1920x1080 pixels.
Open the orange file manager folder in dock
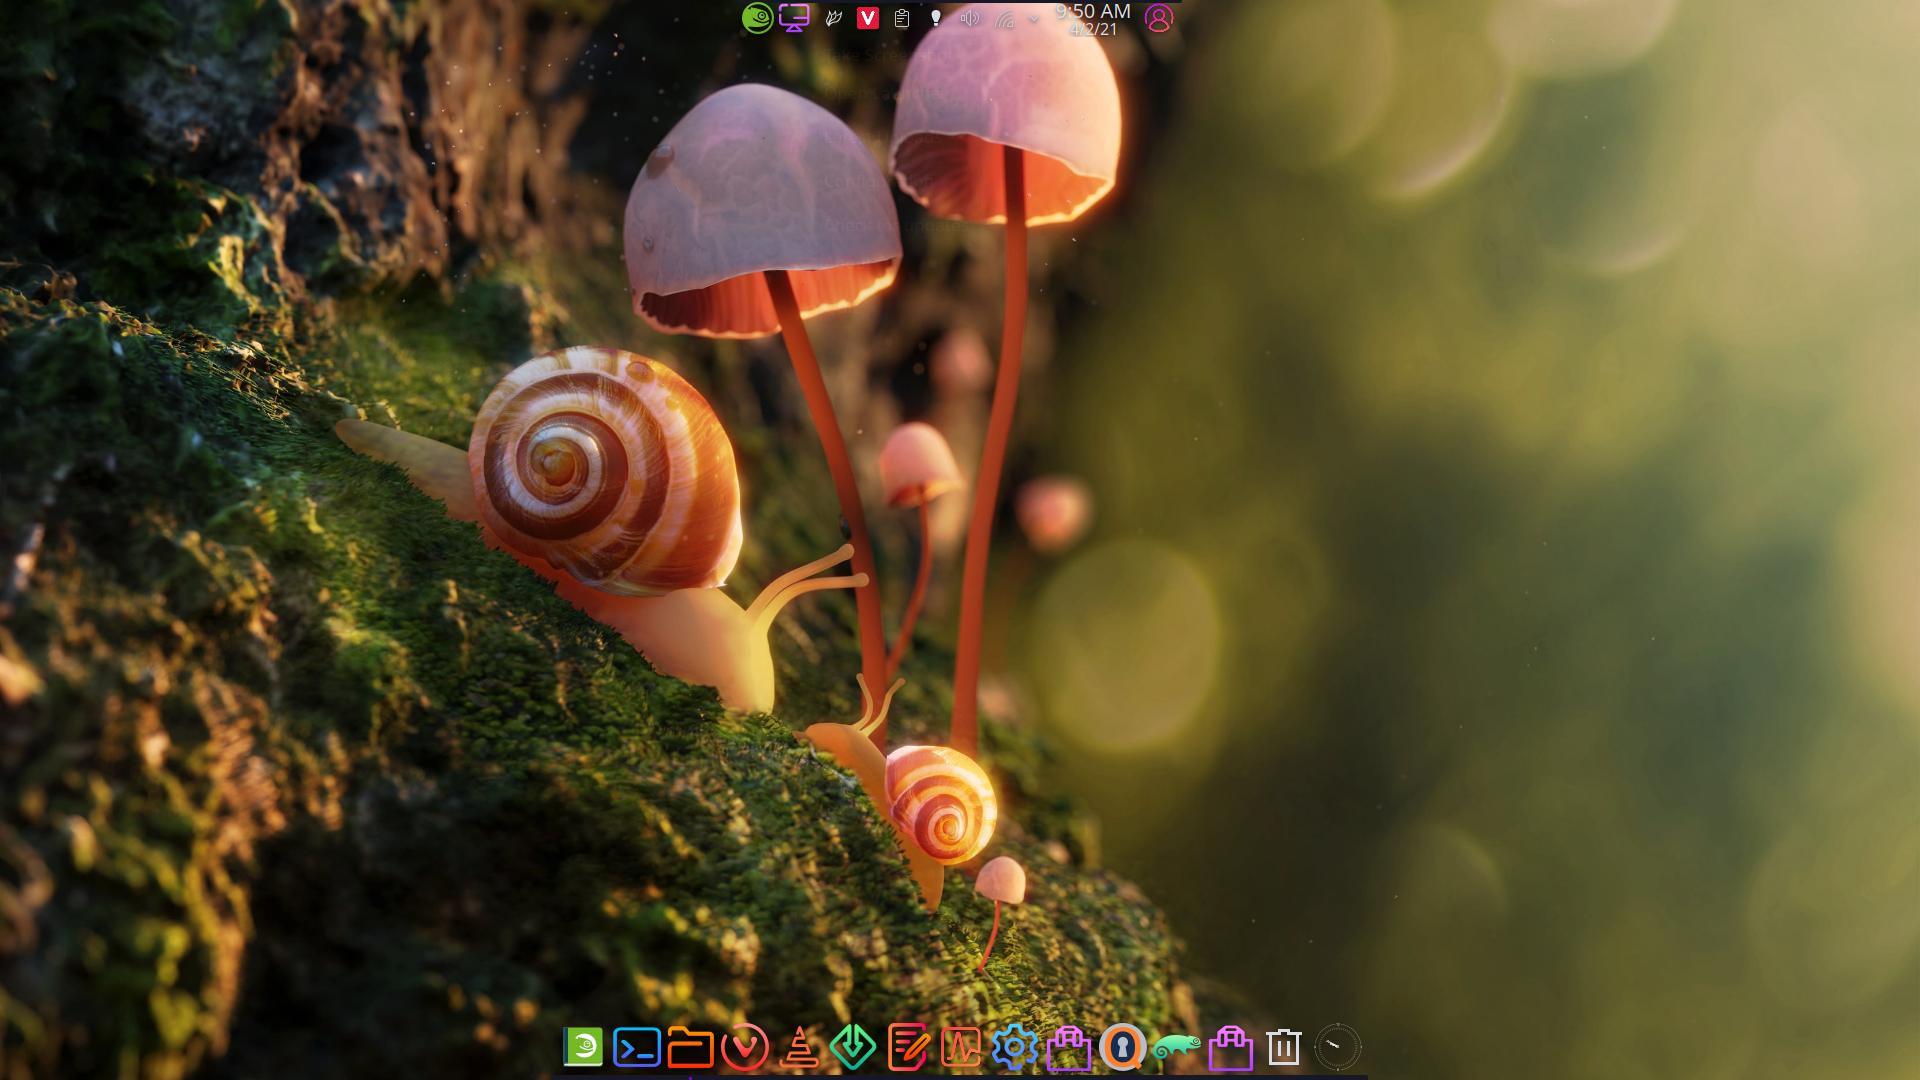[690, 1047]
